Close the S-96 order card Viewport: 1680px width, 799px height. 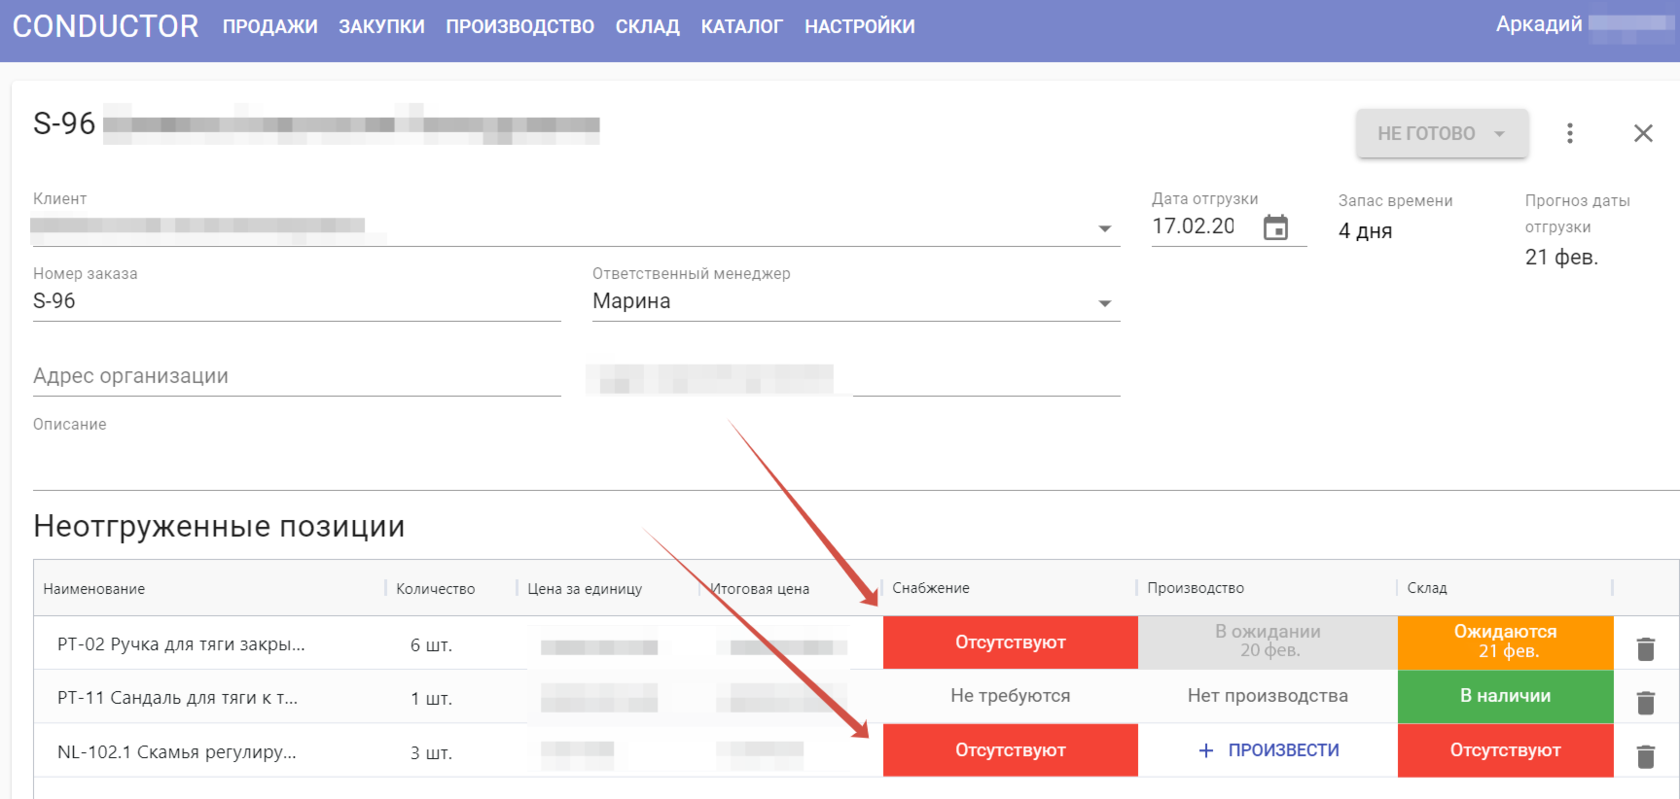click(1643, 133)
